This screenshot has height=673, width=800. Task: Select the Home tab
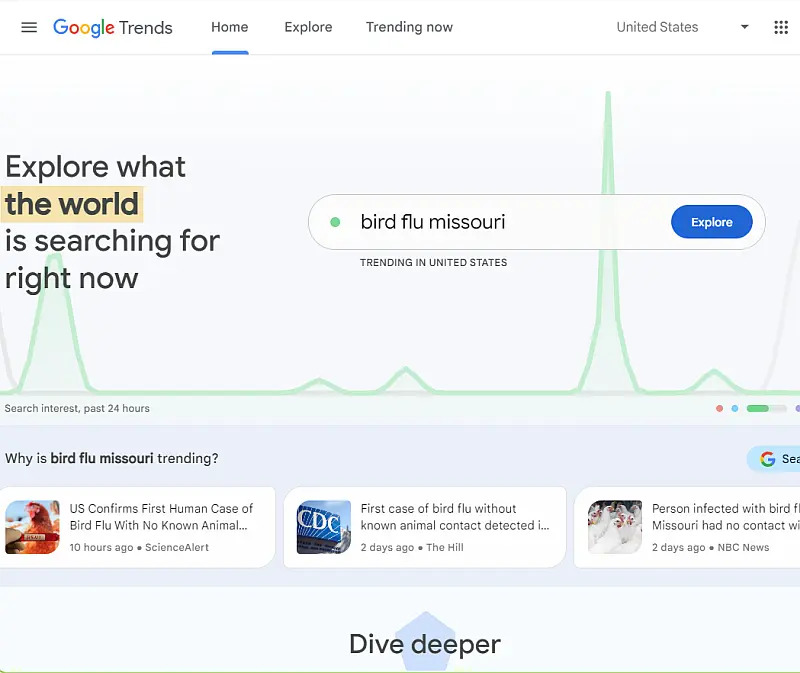pos(230,27)
